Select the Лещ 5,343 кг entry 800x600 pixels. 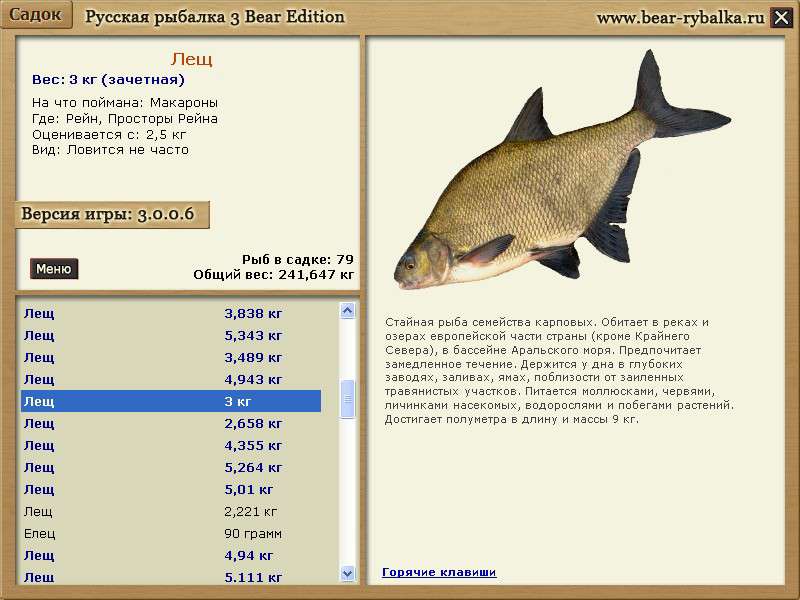(170, 335)
